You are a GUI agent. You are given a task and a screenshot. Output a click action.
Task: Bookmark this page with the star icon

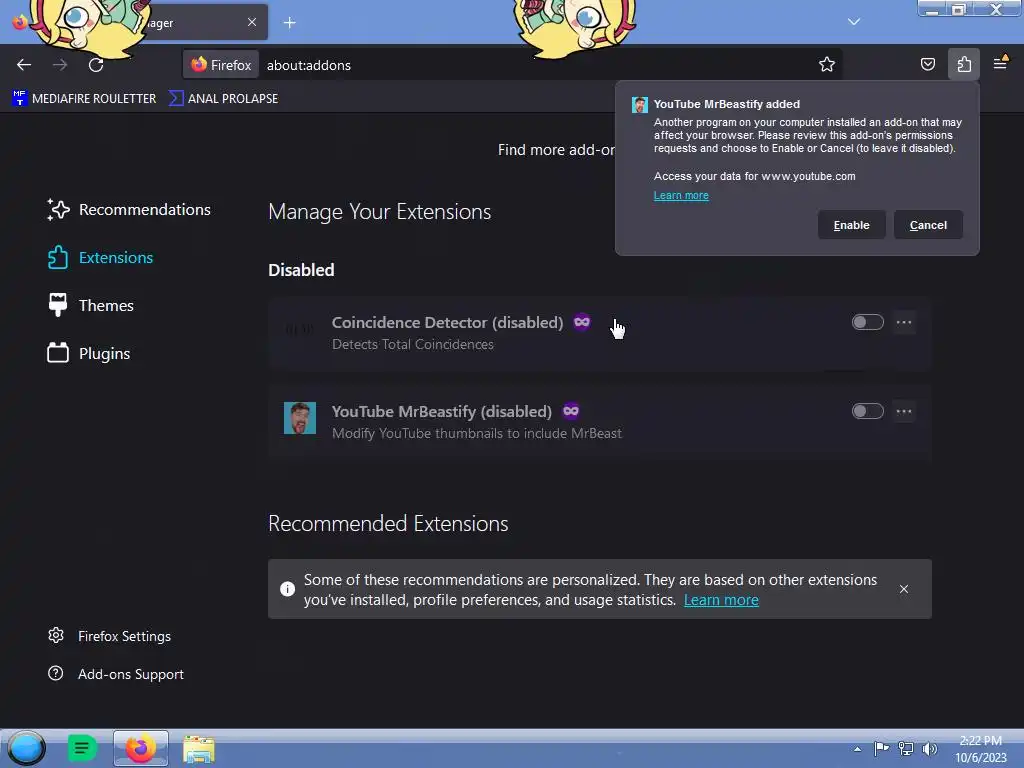click(827, 65)
